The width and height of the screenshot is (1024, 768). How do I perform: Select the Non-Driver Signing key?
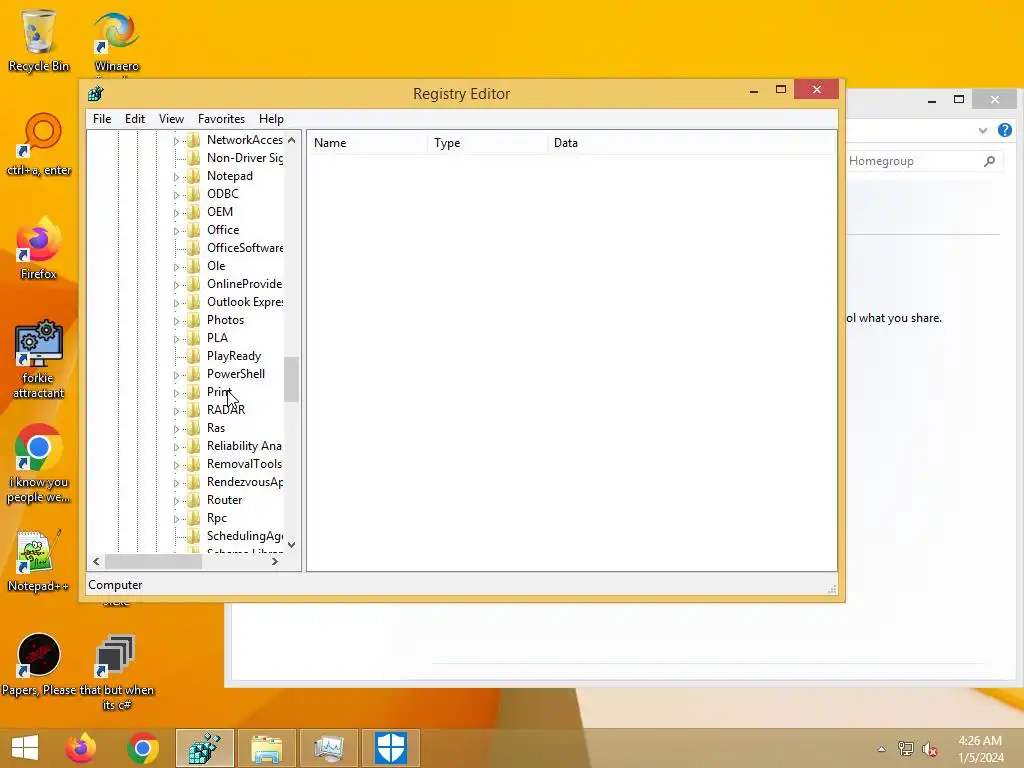click(x=245, y=158)
